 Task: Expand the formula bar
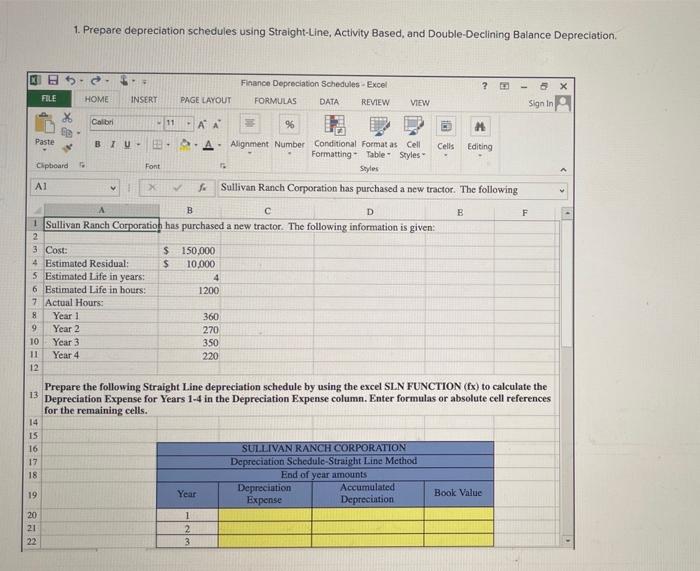coord(562,191)
